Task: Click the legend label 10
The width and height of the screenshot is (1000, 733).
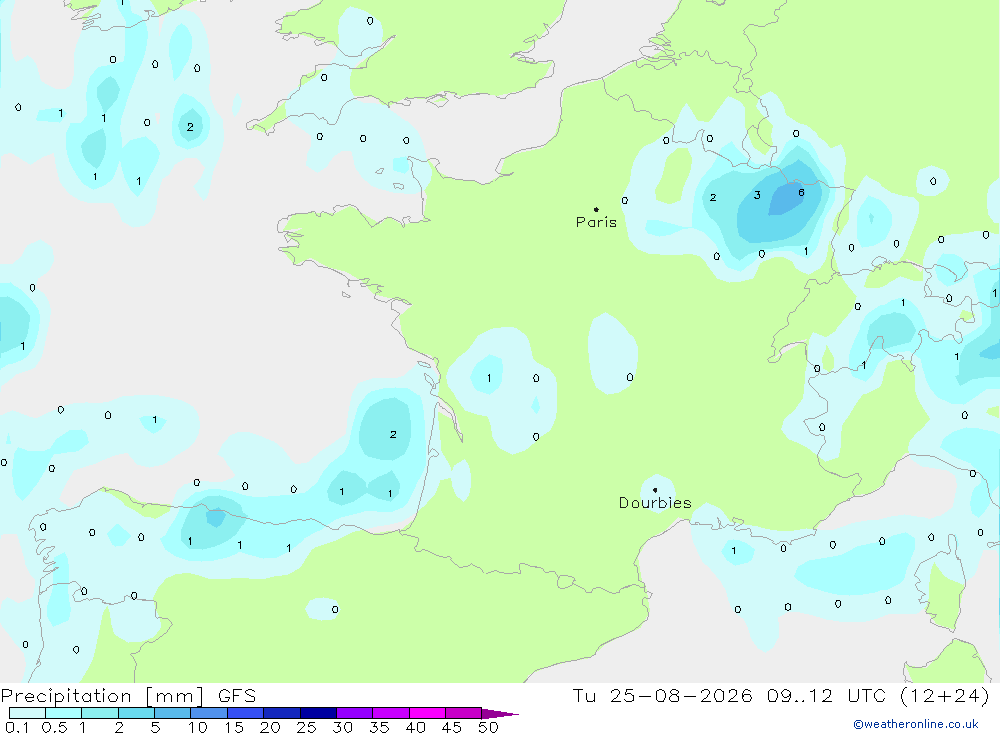Action: [x=198, y=727]
